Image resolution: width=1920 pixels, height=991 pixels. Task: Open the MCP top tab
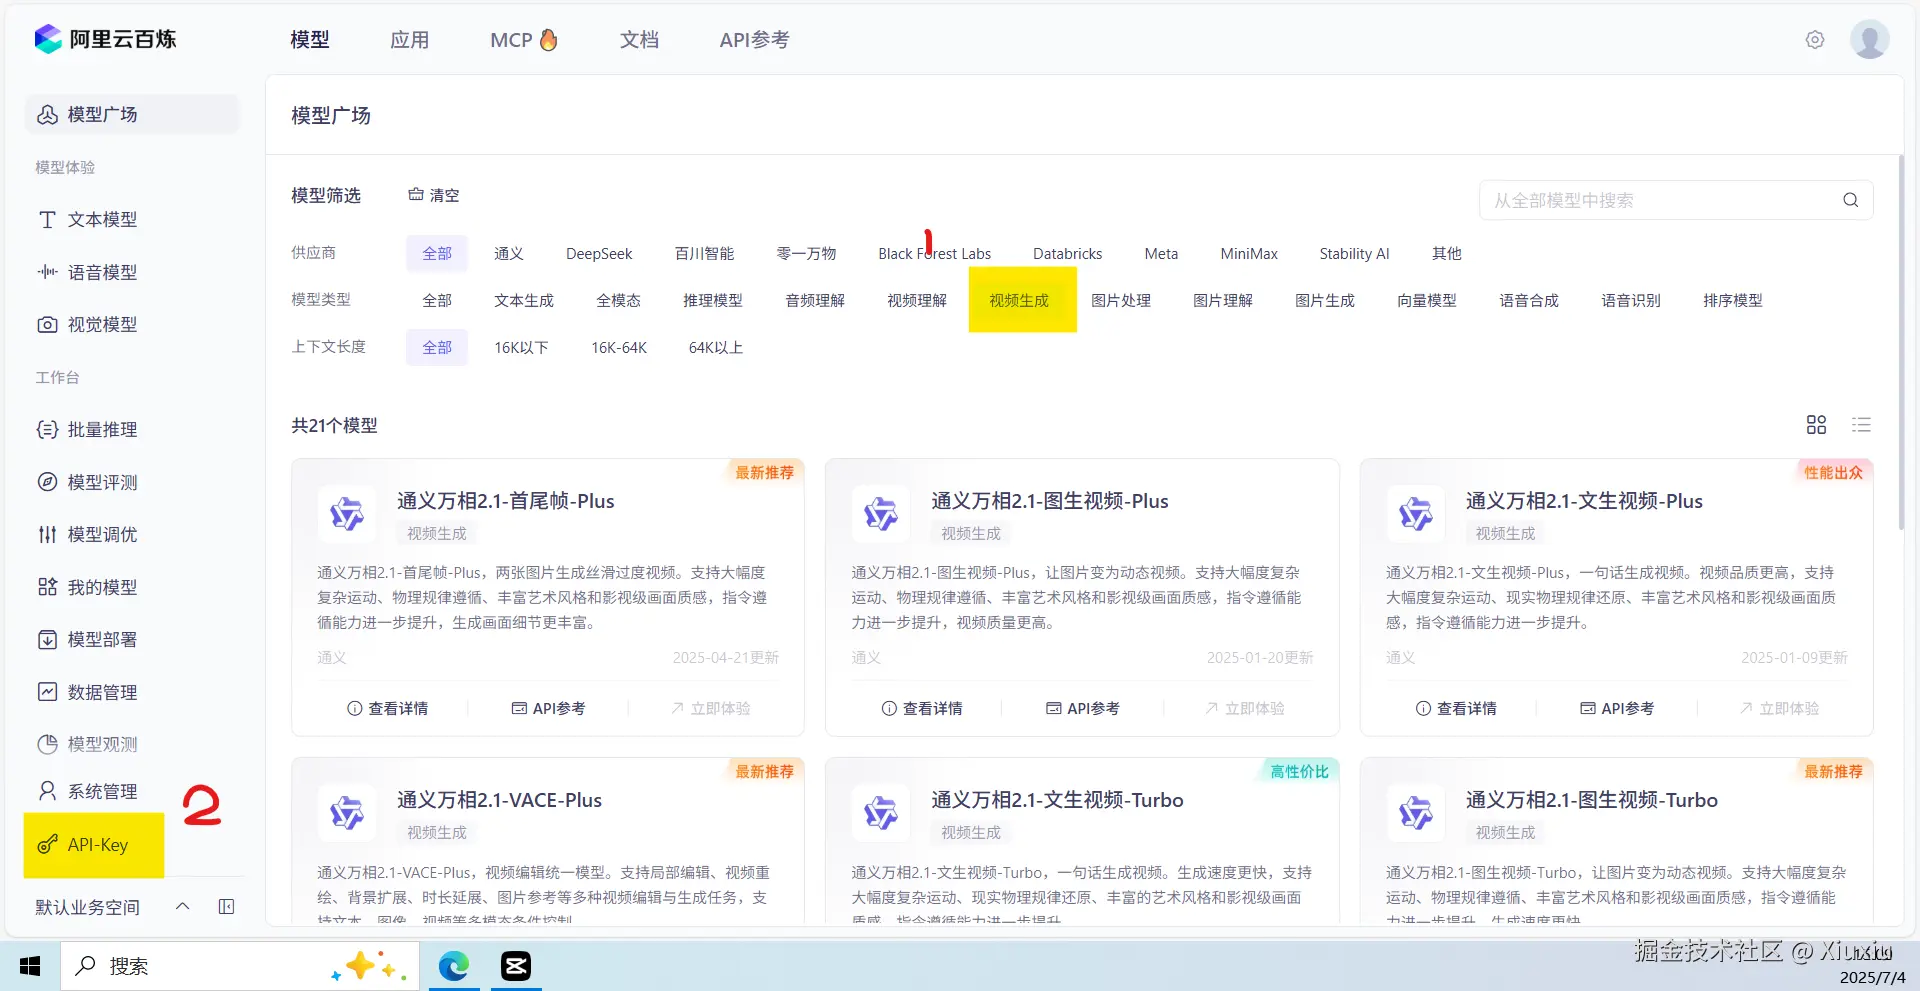[524, 40]
